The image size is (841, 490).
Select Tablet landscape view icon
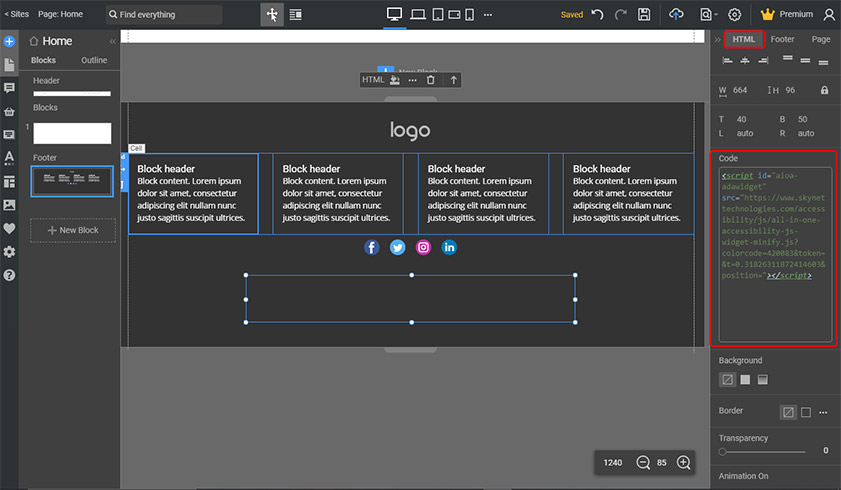454,14
